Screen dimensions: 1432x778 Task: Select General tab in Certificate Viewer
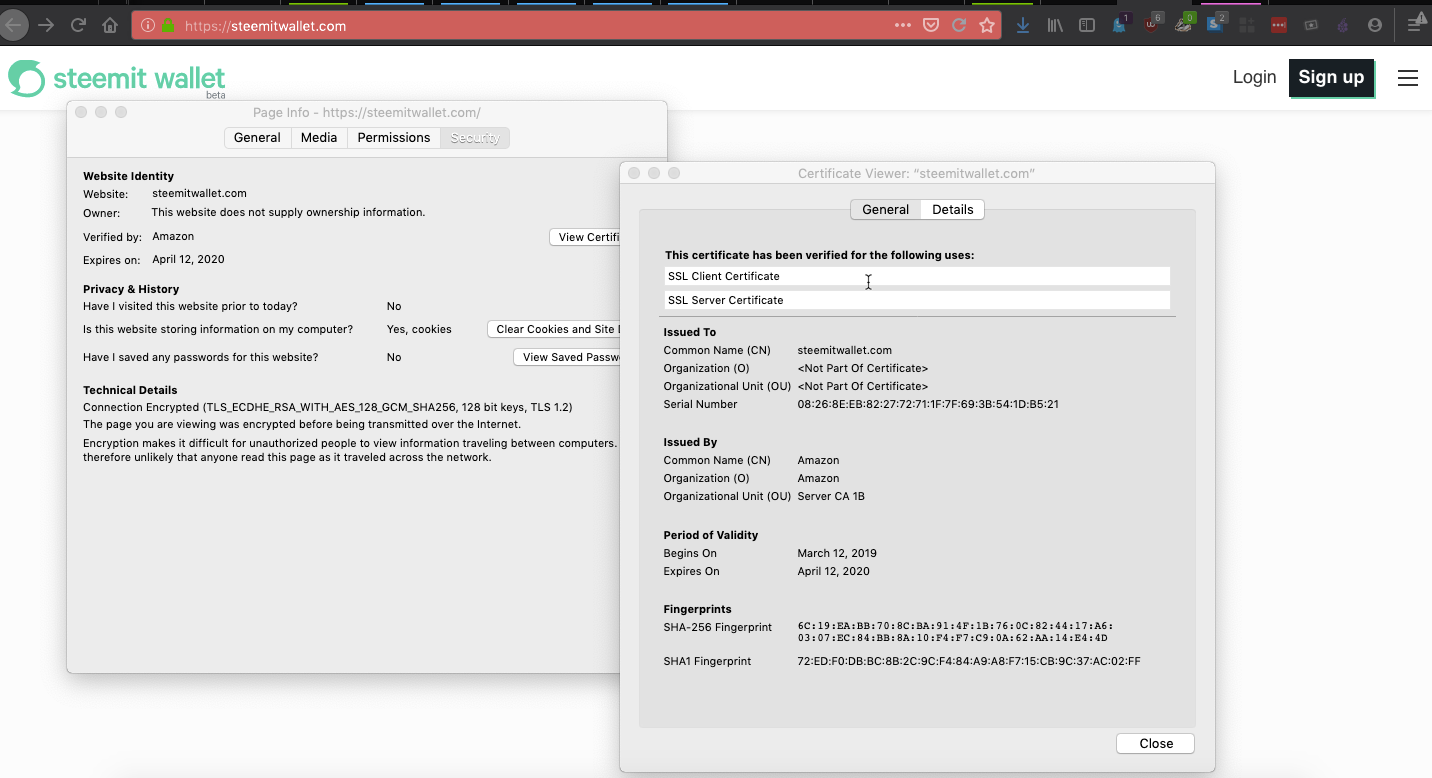click(886, 210)
